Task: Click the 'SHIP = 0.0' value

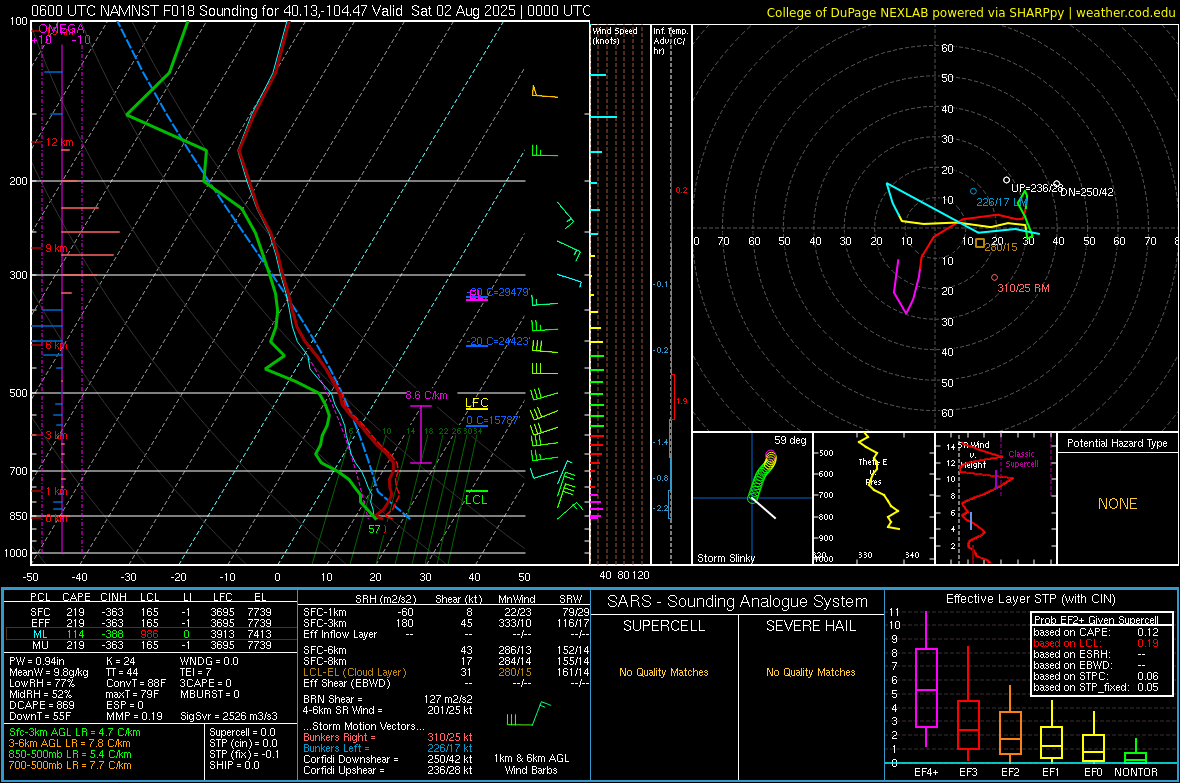Action: [234, 766]
